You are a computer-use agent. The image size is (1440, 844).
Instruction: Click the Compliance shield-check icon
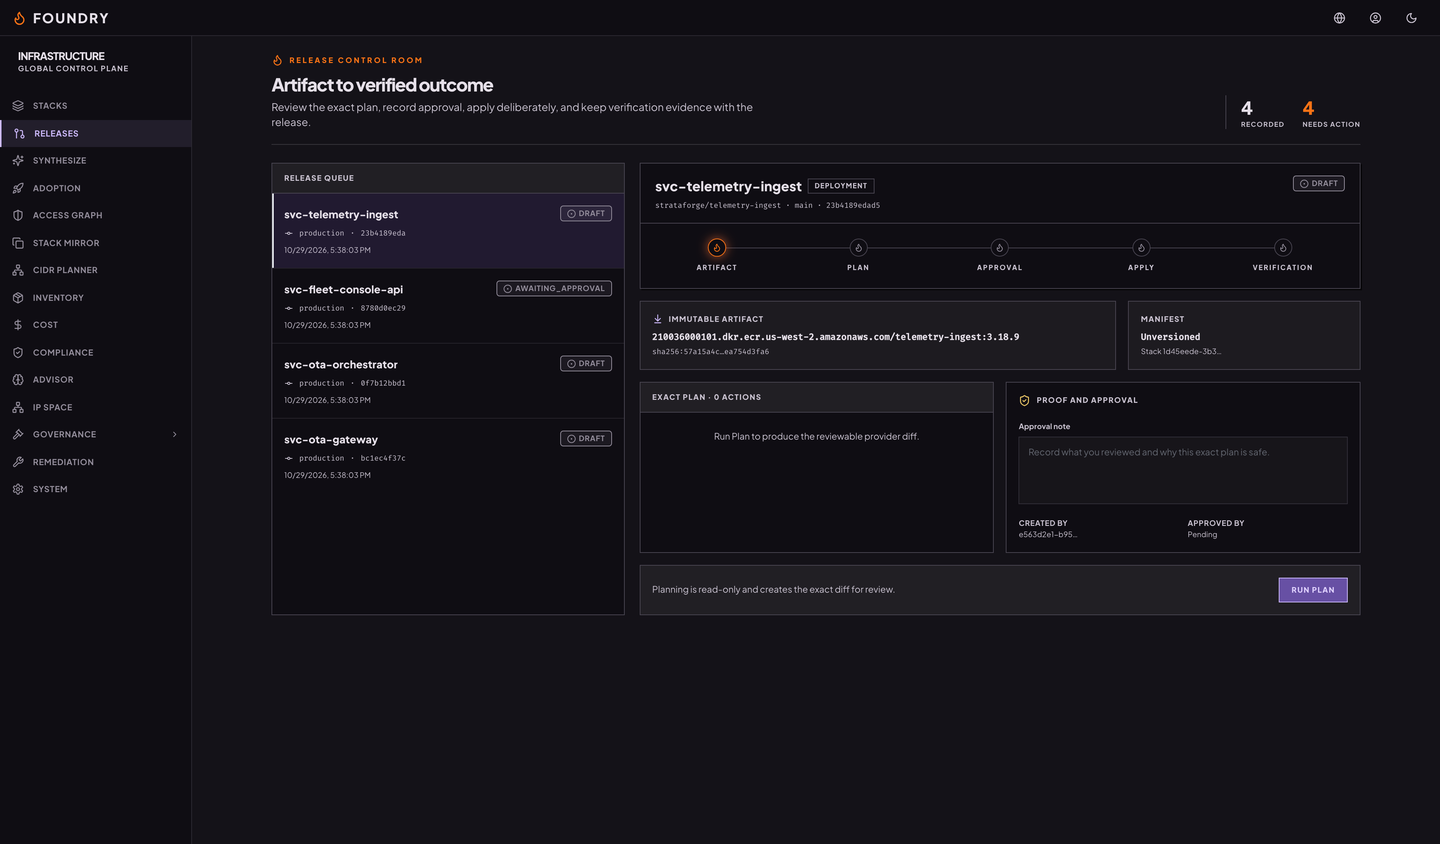[18, 352]
